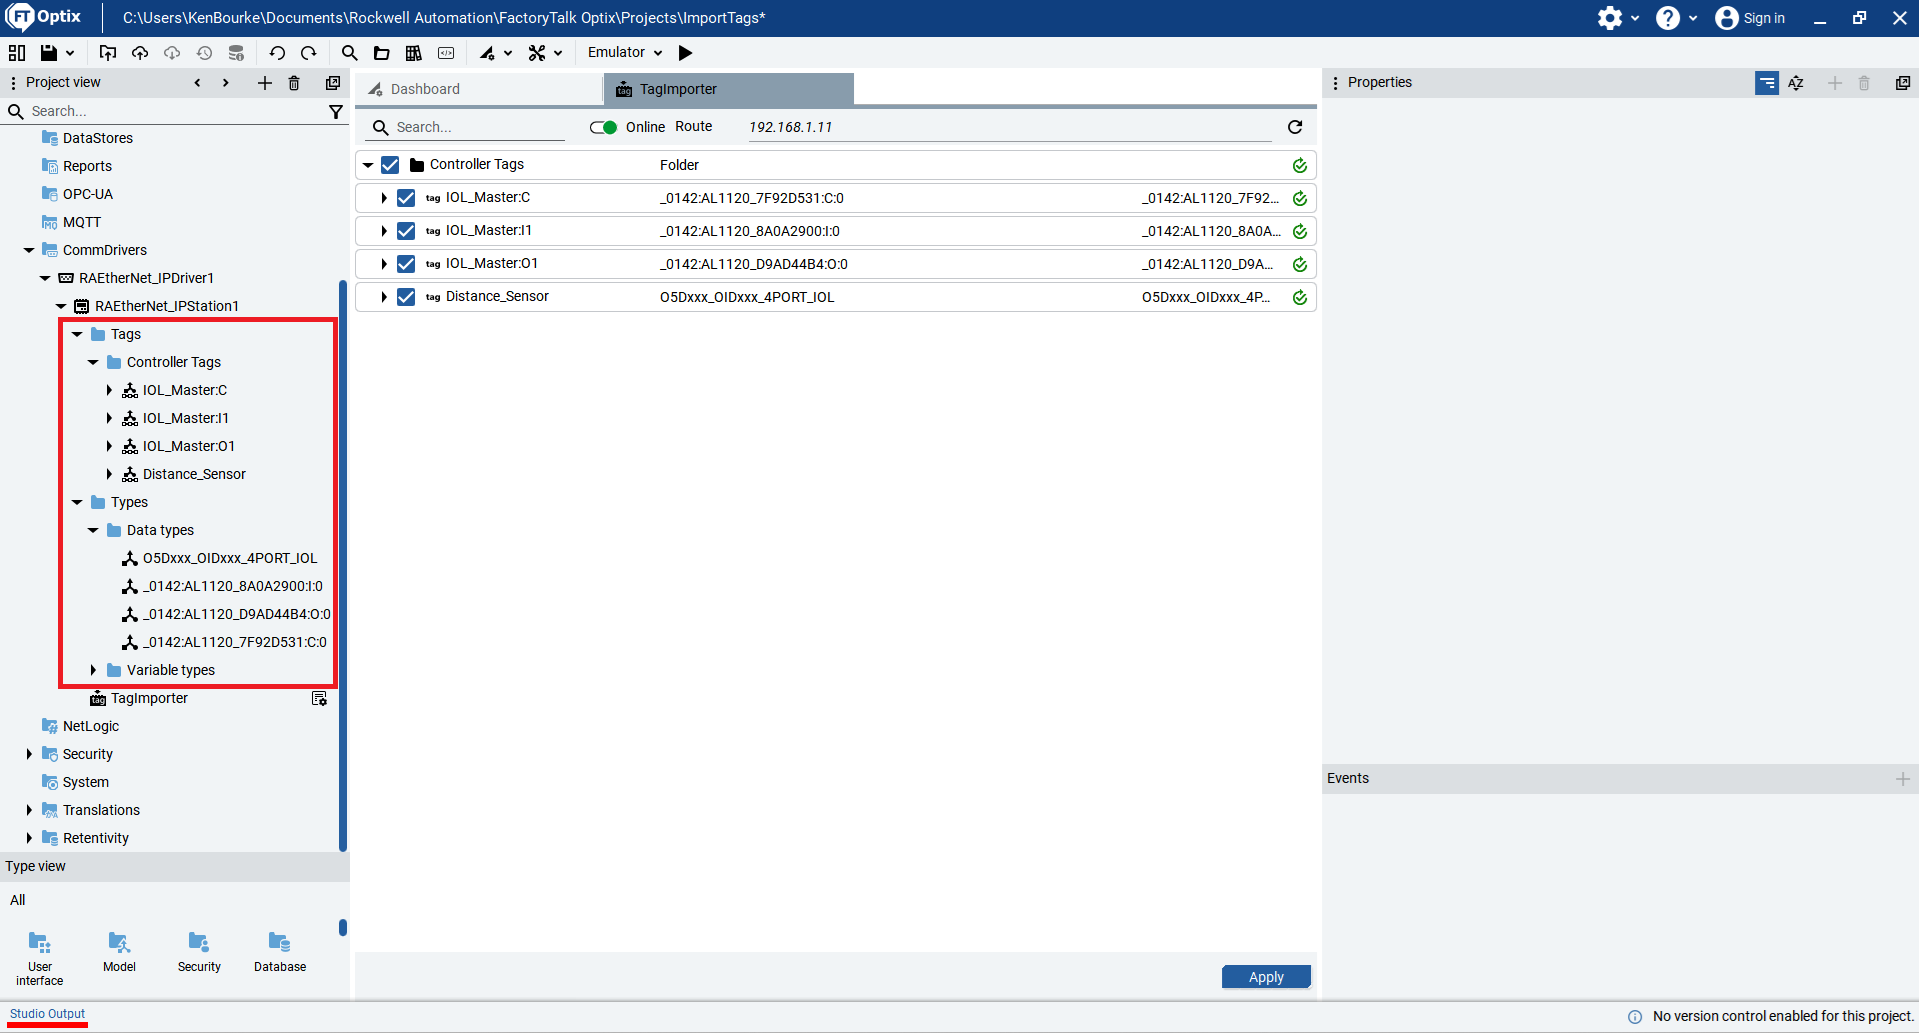
Task: Redo the last action
Action: coord(309,53)
